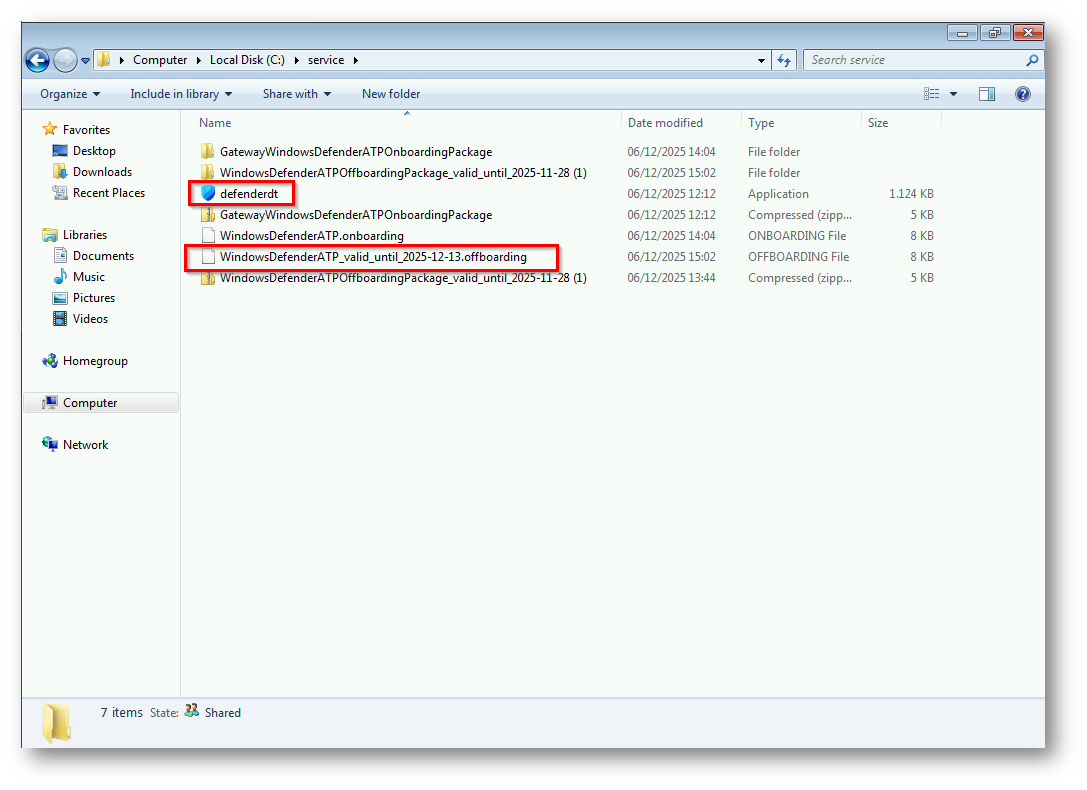Click the Application type cell for defenderdt
This screenshot has height=790, width=1087.
778,194
